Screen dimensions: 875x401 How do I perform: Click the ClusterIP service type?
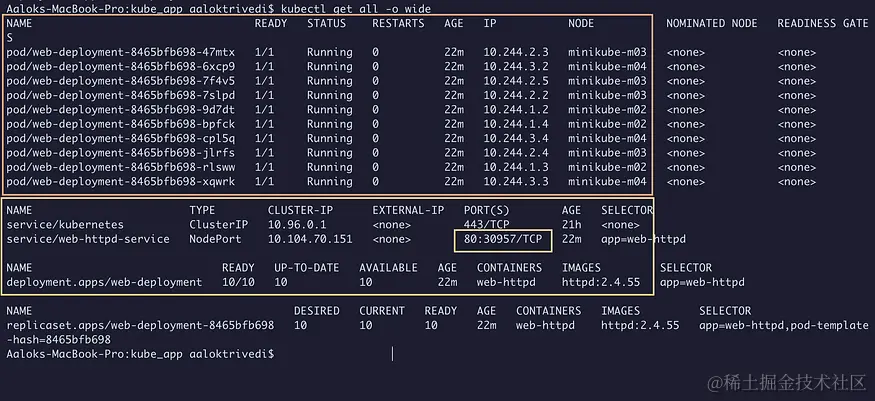219,225
